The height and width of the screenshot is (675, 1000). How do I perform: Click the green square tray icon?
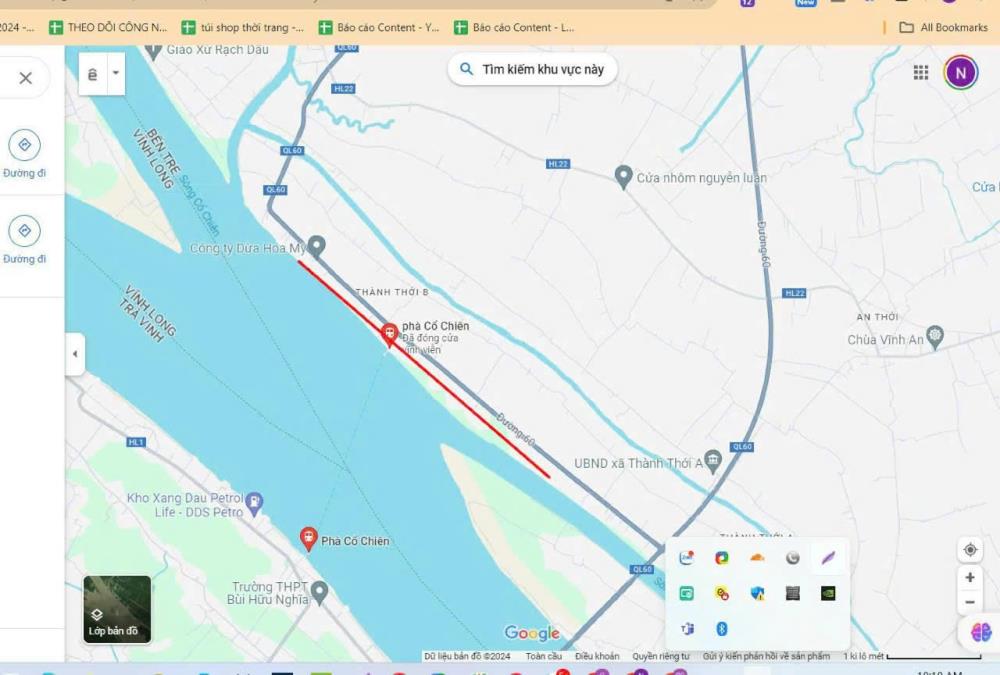tap(686, 594)
